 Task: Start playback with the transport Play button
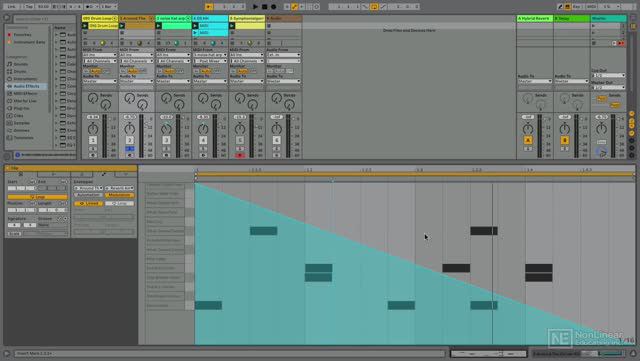pos(255,7)
